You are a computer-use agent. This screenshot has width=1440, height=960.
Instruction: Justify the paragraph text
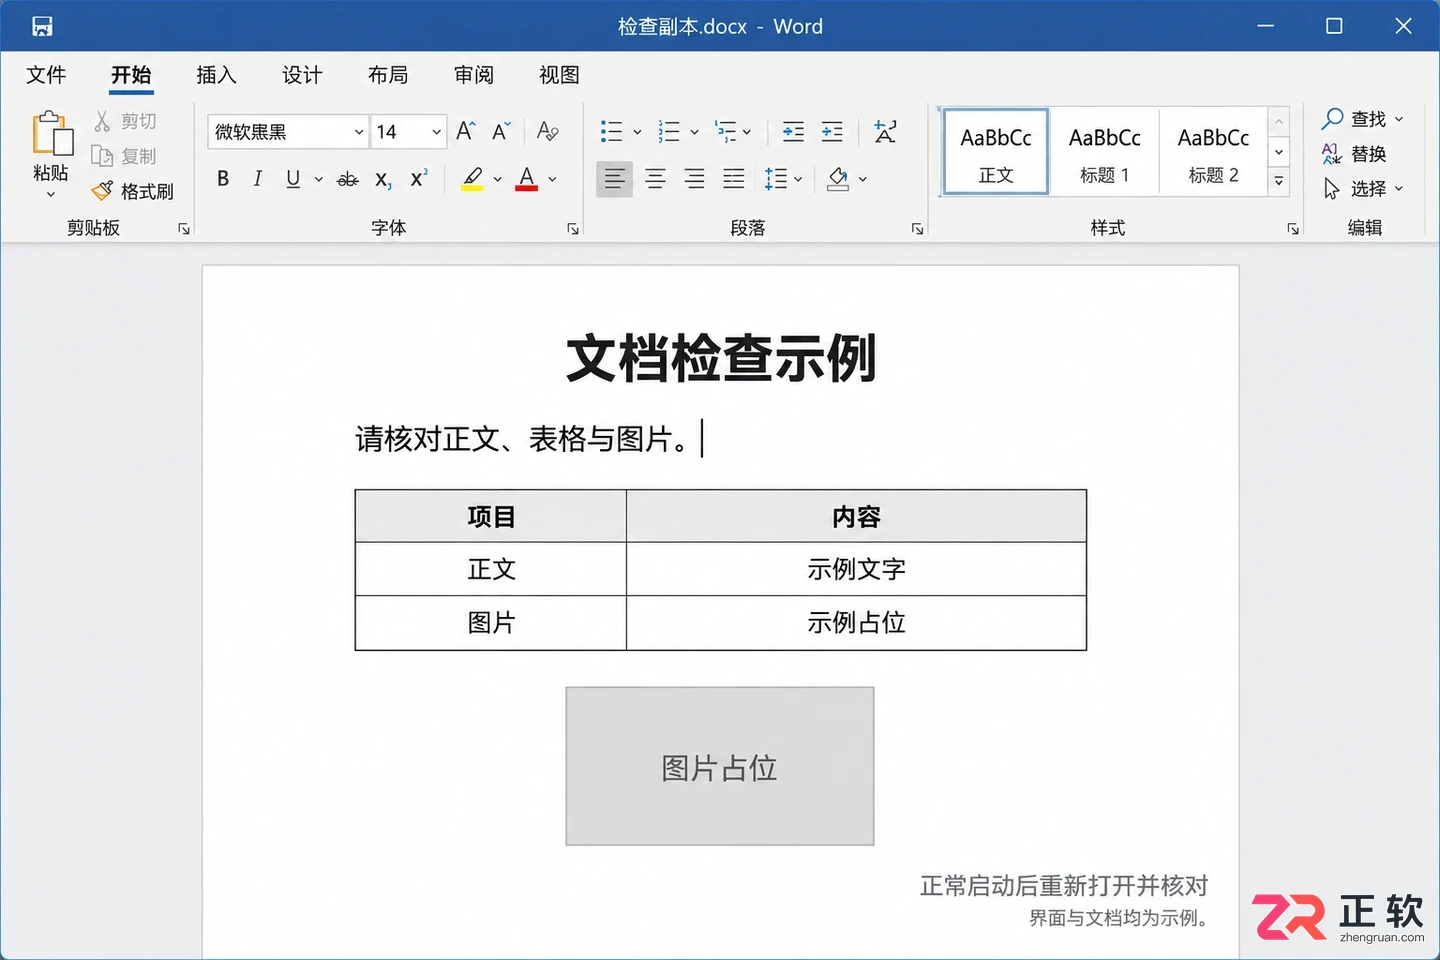click(x=734, y=179)
